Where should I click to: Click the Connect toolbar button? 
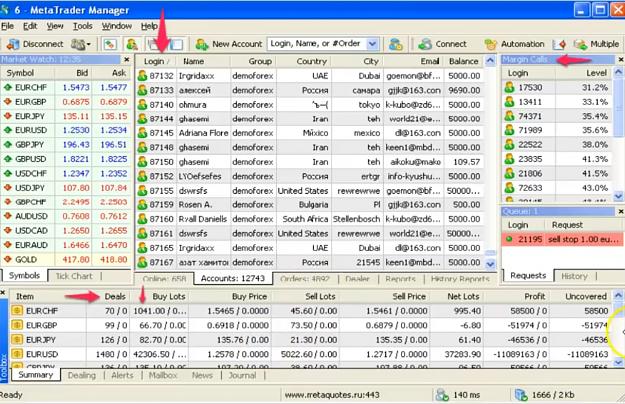(x=442, y=44)
